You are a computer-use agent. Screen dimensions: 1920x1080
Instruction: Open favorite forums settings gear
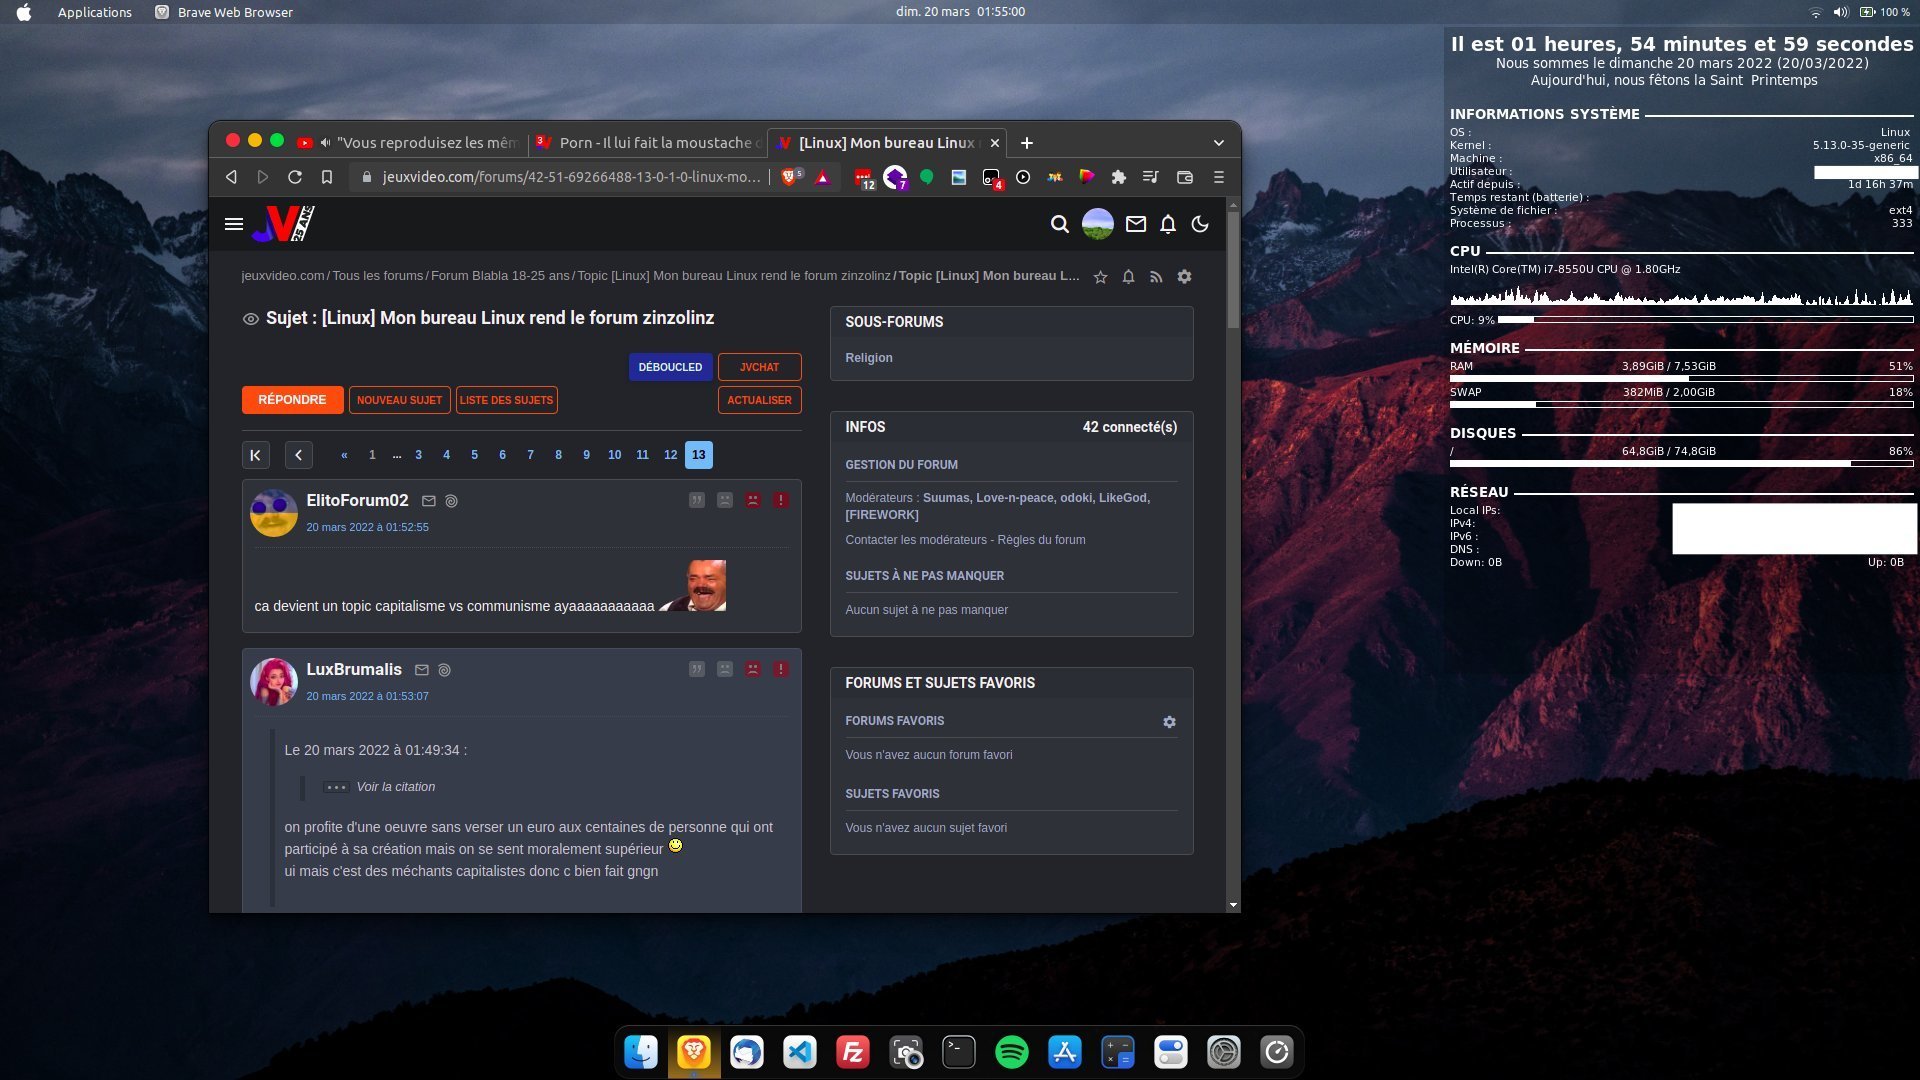[x=1169, y=722]
